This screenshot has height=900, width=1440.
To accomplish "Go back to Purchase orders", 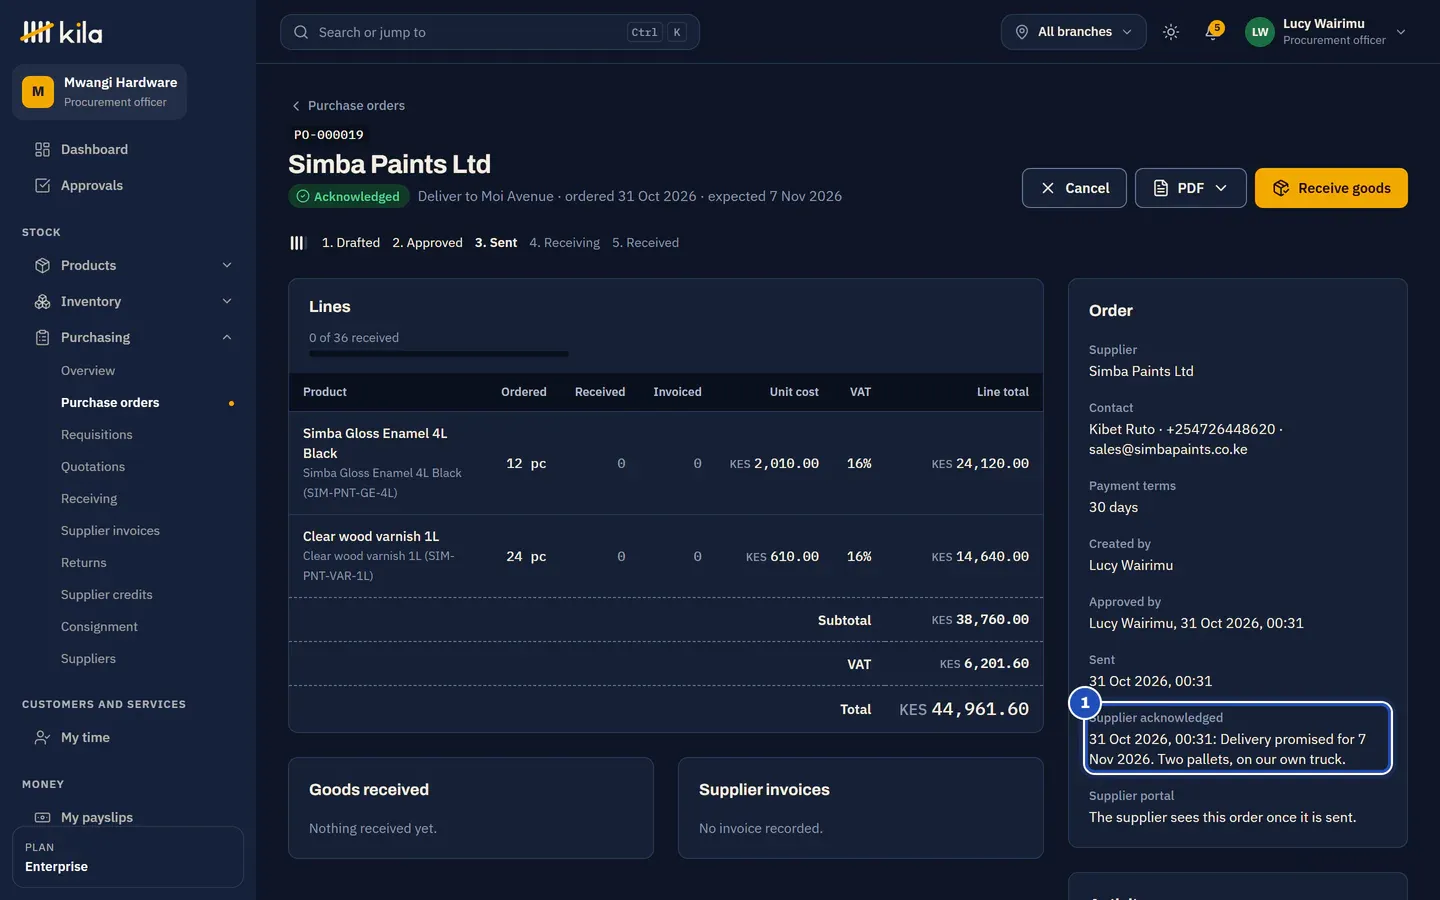I will pyautogui.click(x=348, y=106).
